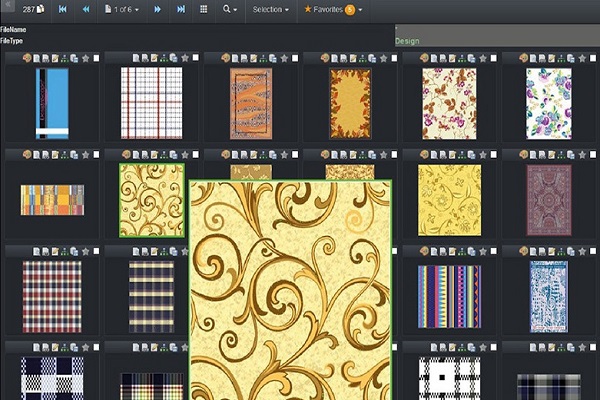The height and width of the screenshot is (400, 600).
Task: Open the navy and cream plaid thumbnail
Action: point(152,297)
